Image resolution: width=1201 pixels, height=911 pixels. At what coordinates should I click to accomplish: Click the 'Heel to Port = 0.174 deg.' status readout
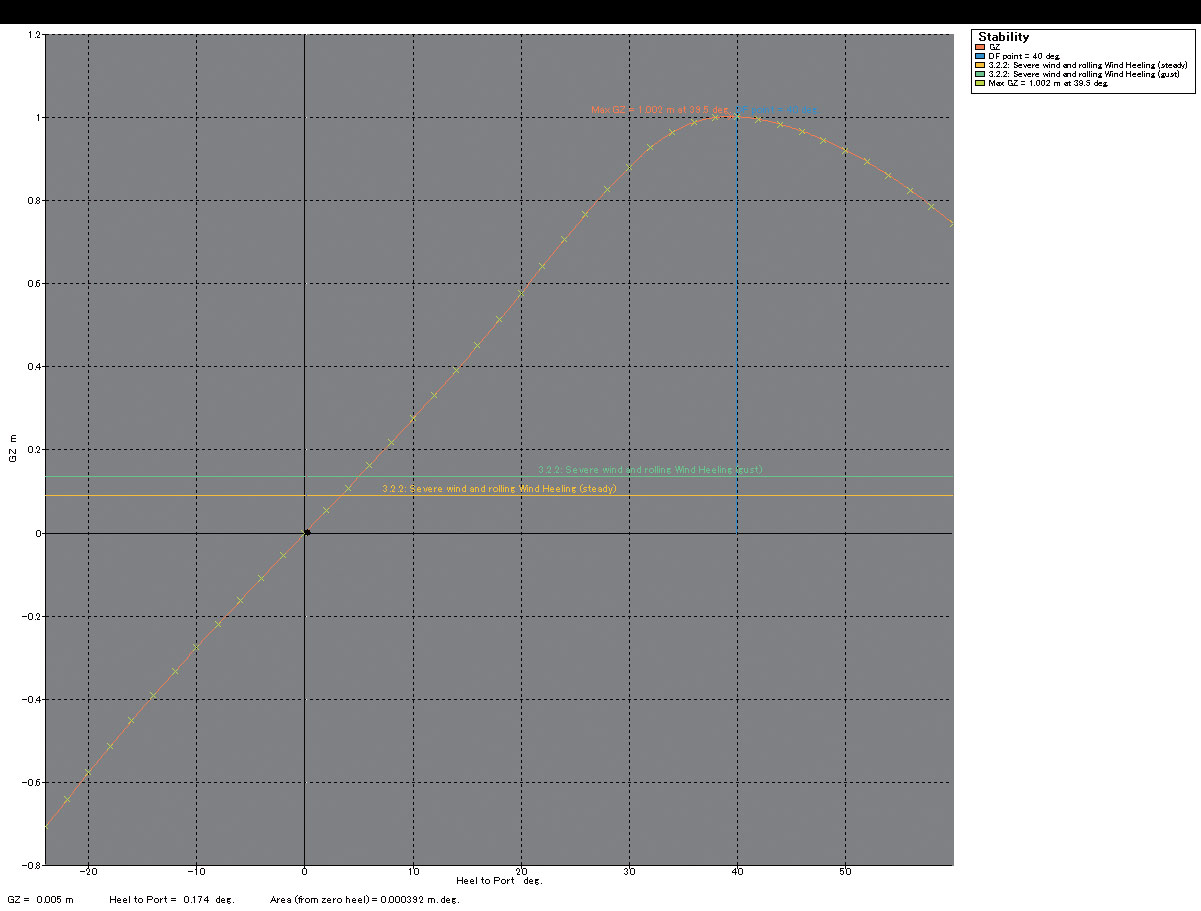pos(172,900)
